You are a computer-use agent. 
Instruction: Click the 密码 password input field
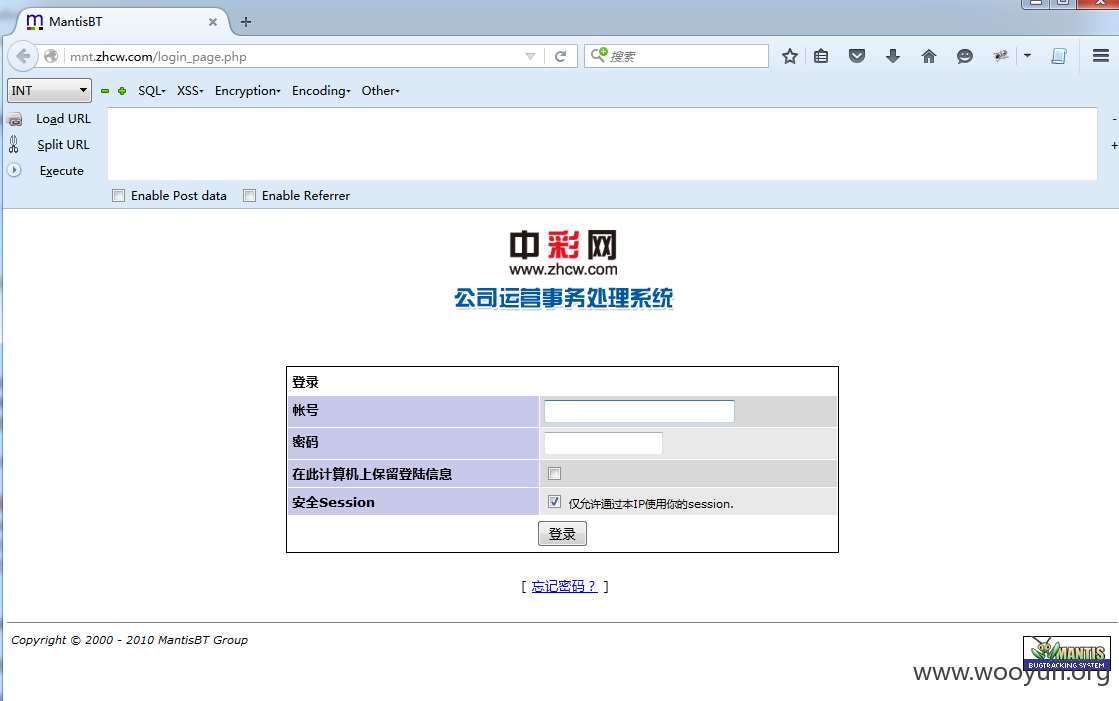[604, 443]
